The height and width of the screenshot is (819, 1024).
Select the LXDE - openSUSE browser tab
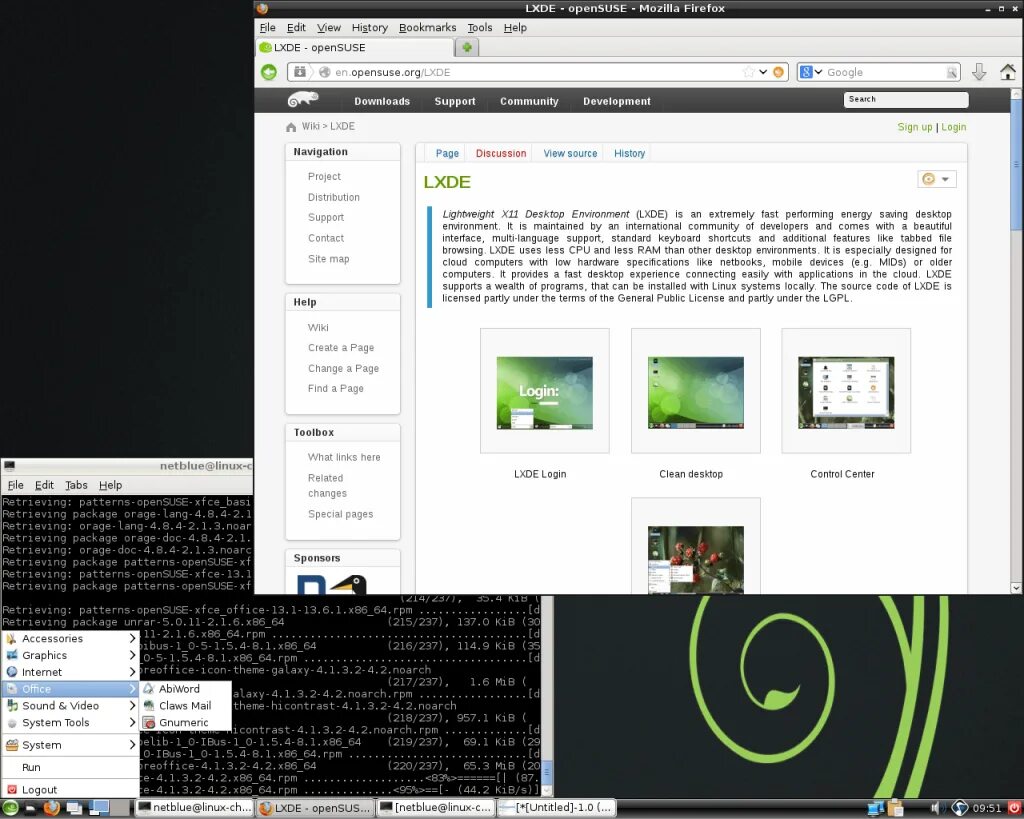[x=355, y=48]
